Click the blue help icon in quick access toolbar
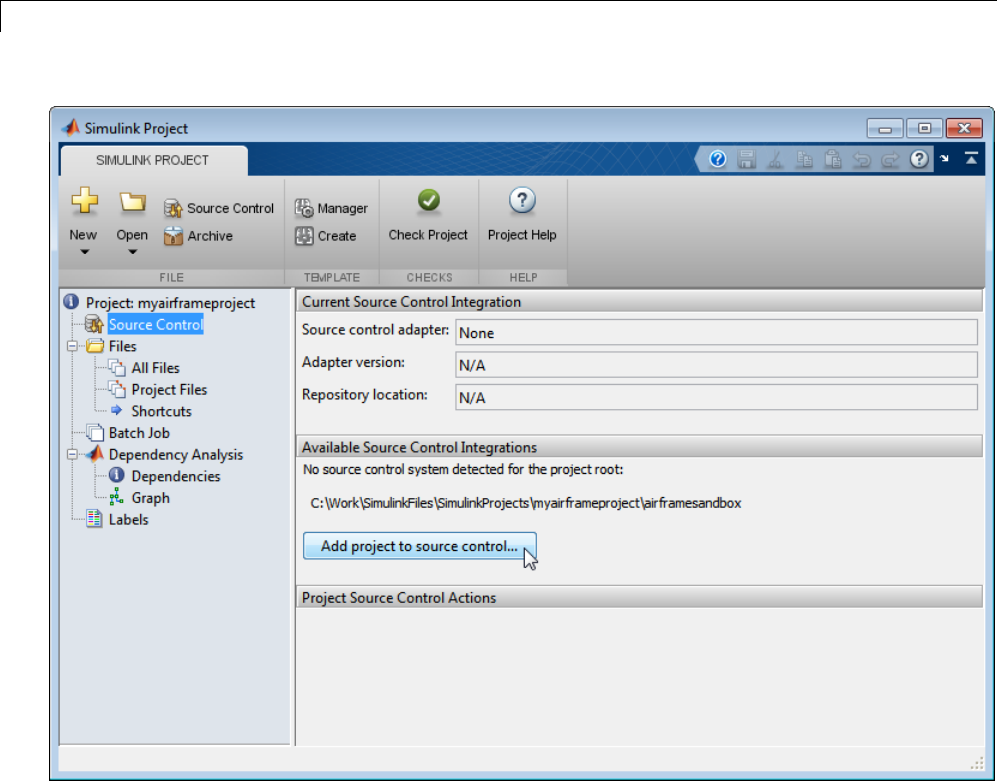 point(718,159)
